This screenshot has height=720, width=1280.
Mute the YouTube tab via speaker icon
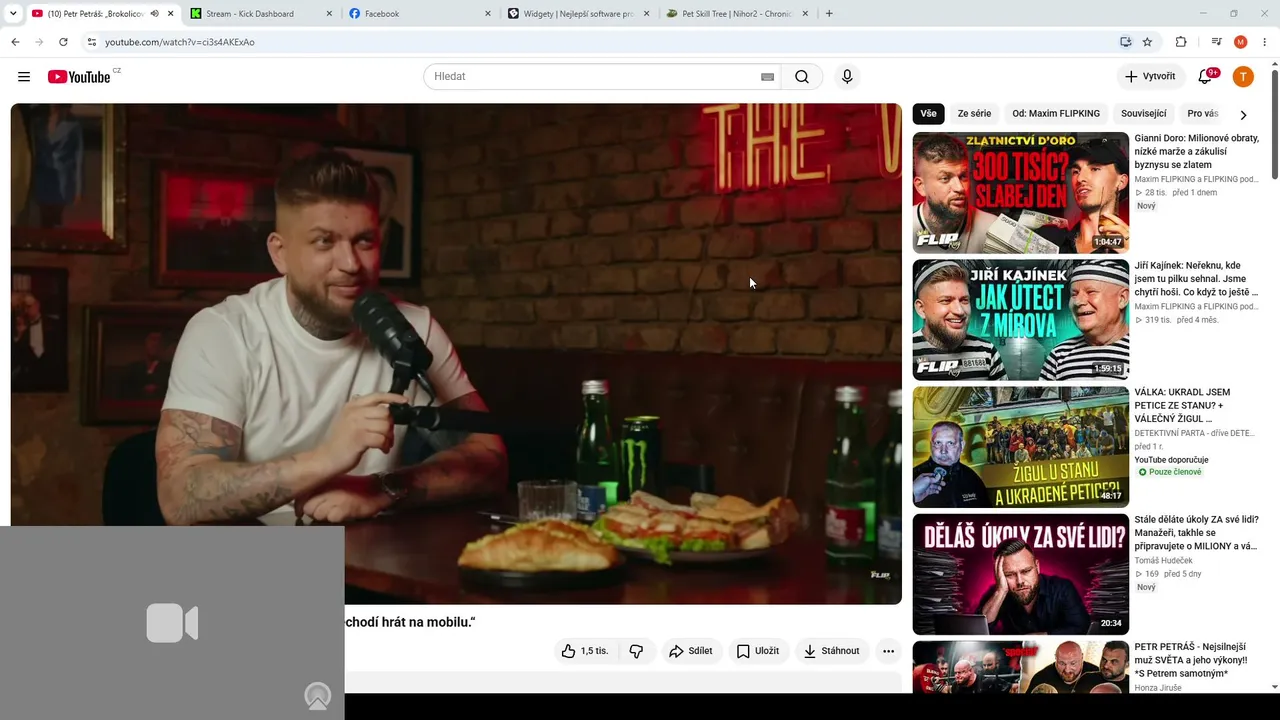(154, 14)
